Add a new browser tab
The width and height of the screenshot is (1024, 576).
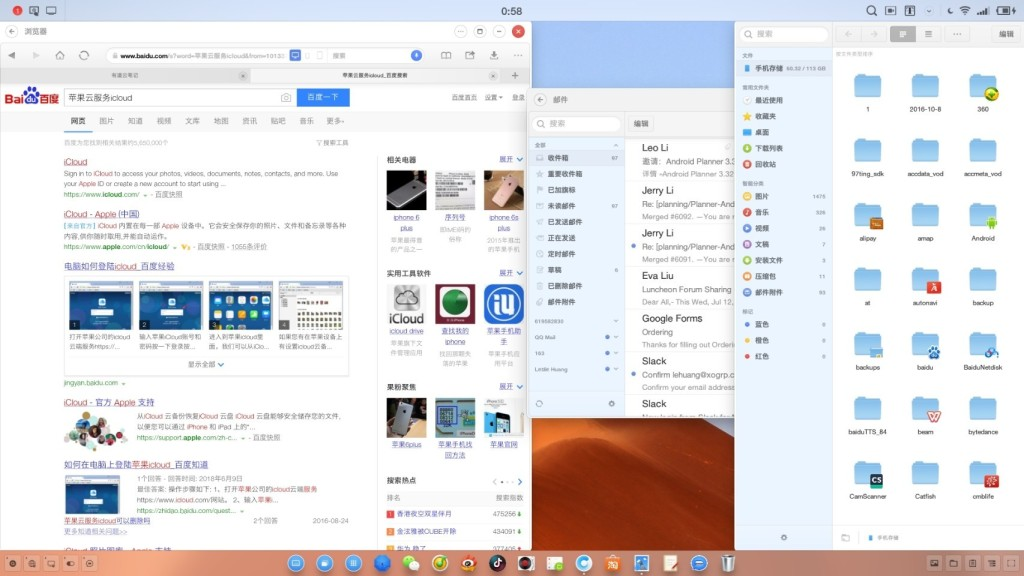515,75
